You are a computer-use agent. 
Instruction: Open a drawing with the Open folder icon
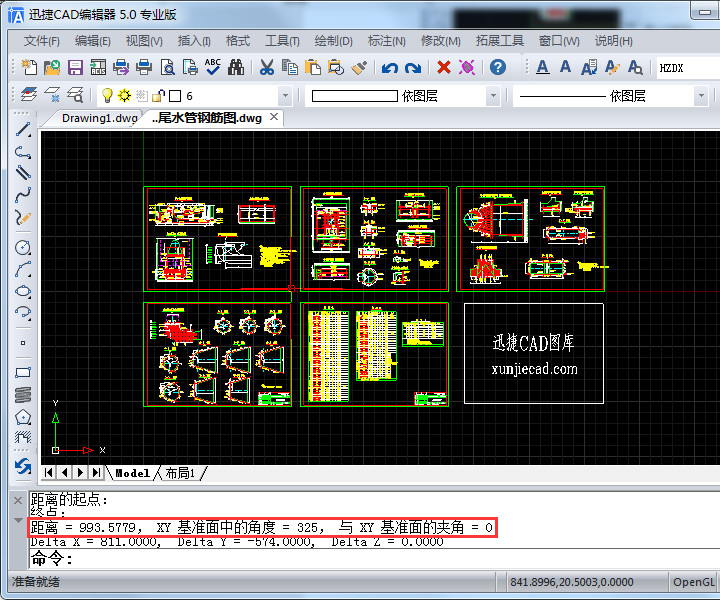tap(52, 67)
